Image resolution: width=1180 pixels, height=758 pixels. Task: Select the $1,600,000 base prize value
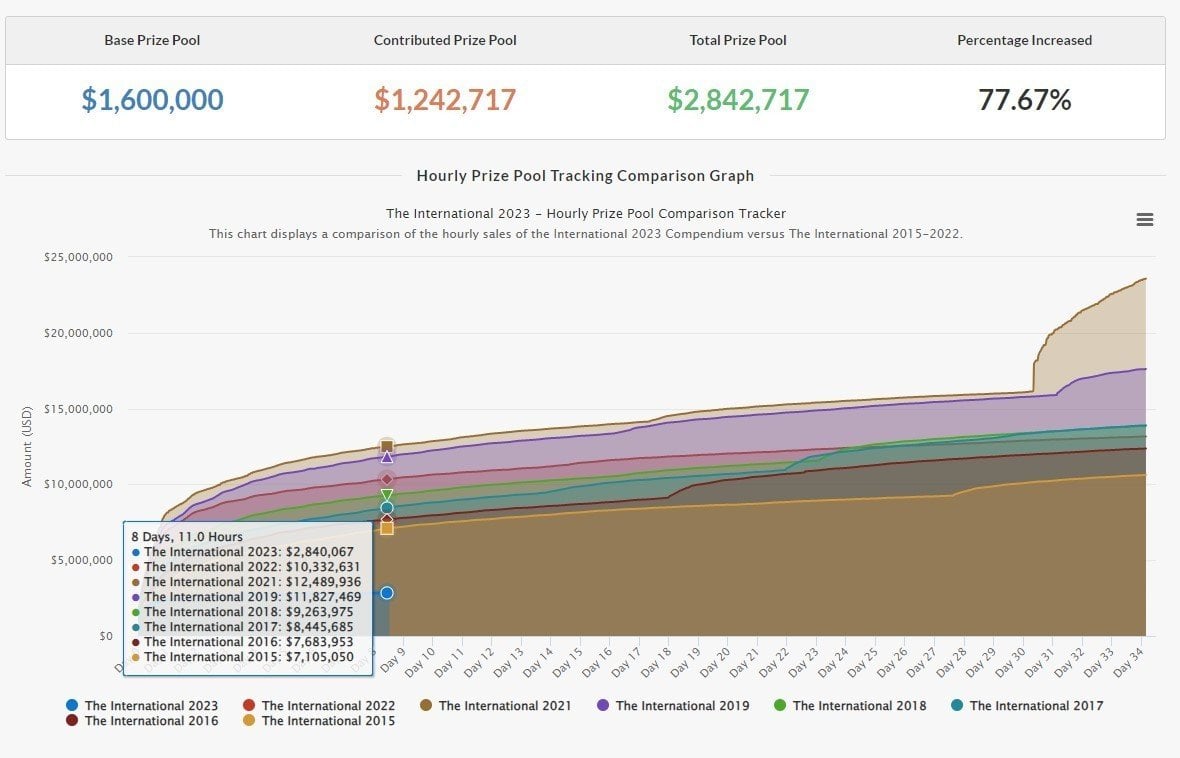152,99
